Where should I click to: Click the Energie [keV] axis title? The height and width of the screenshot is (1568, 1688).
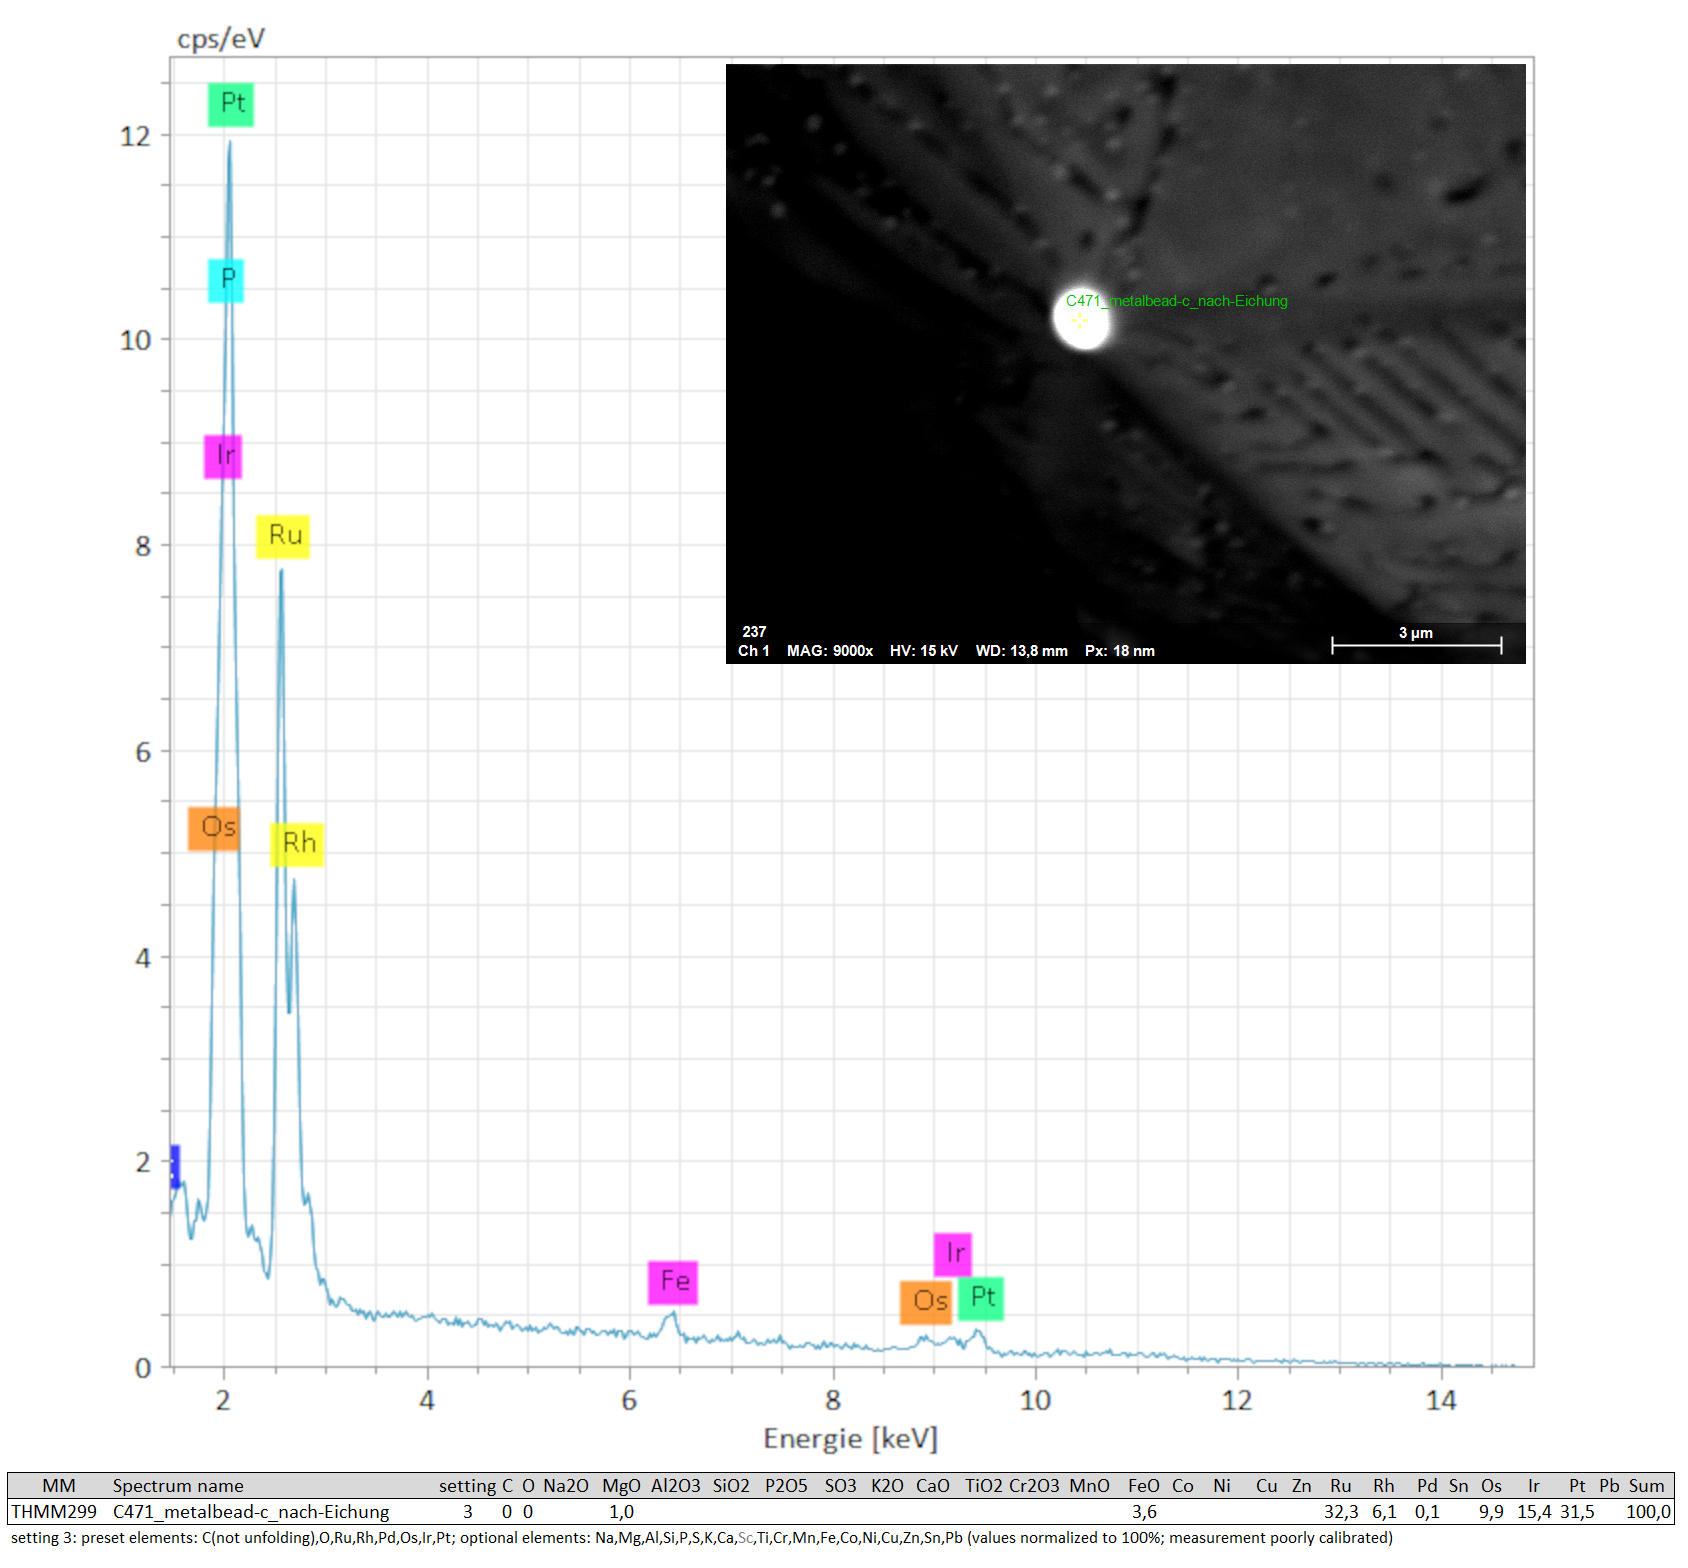[x=850, y=1439]
